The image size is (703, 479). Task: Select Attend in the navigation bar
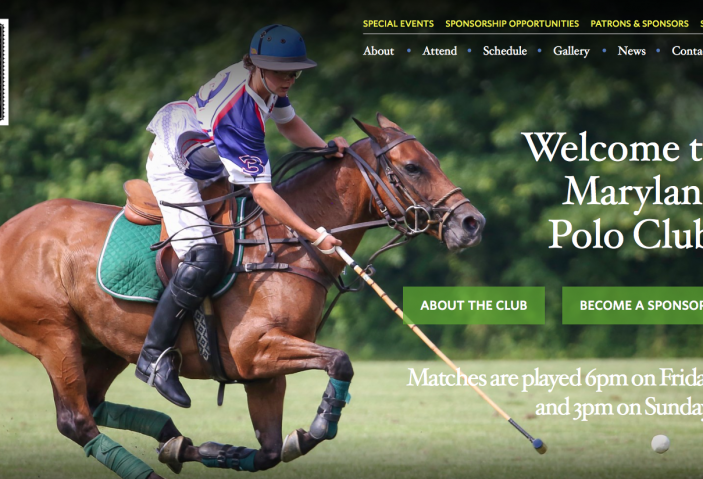click(439, 51)
